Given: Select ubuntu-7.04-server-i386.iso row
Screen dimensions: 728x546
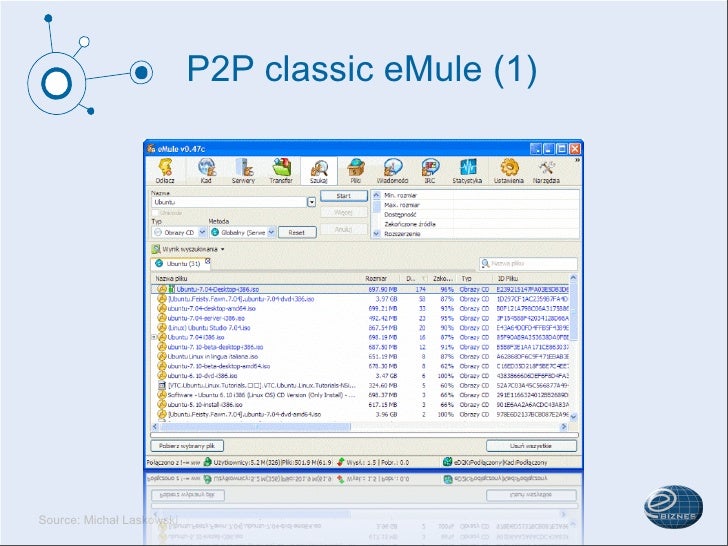Looking at the screenshot, I should (360, 318).
